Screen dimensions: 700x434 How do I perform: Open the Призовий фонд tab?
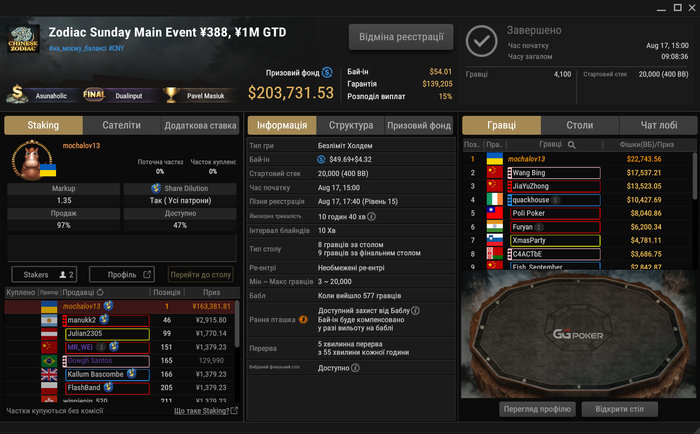pyautogui.click(x=419, y=125)
